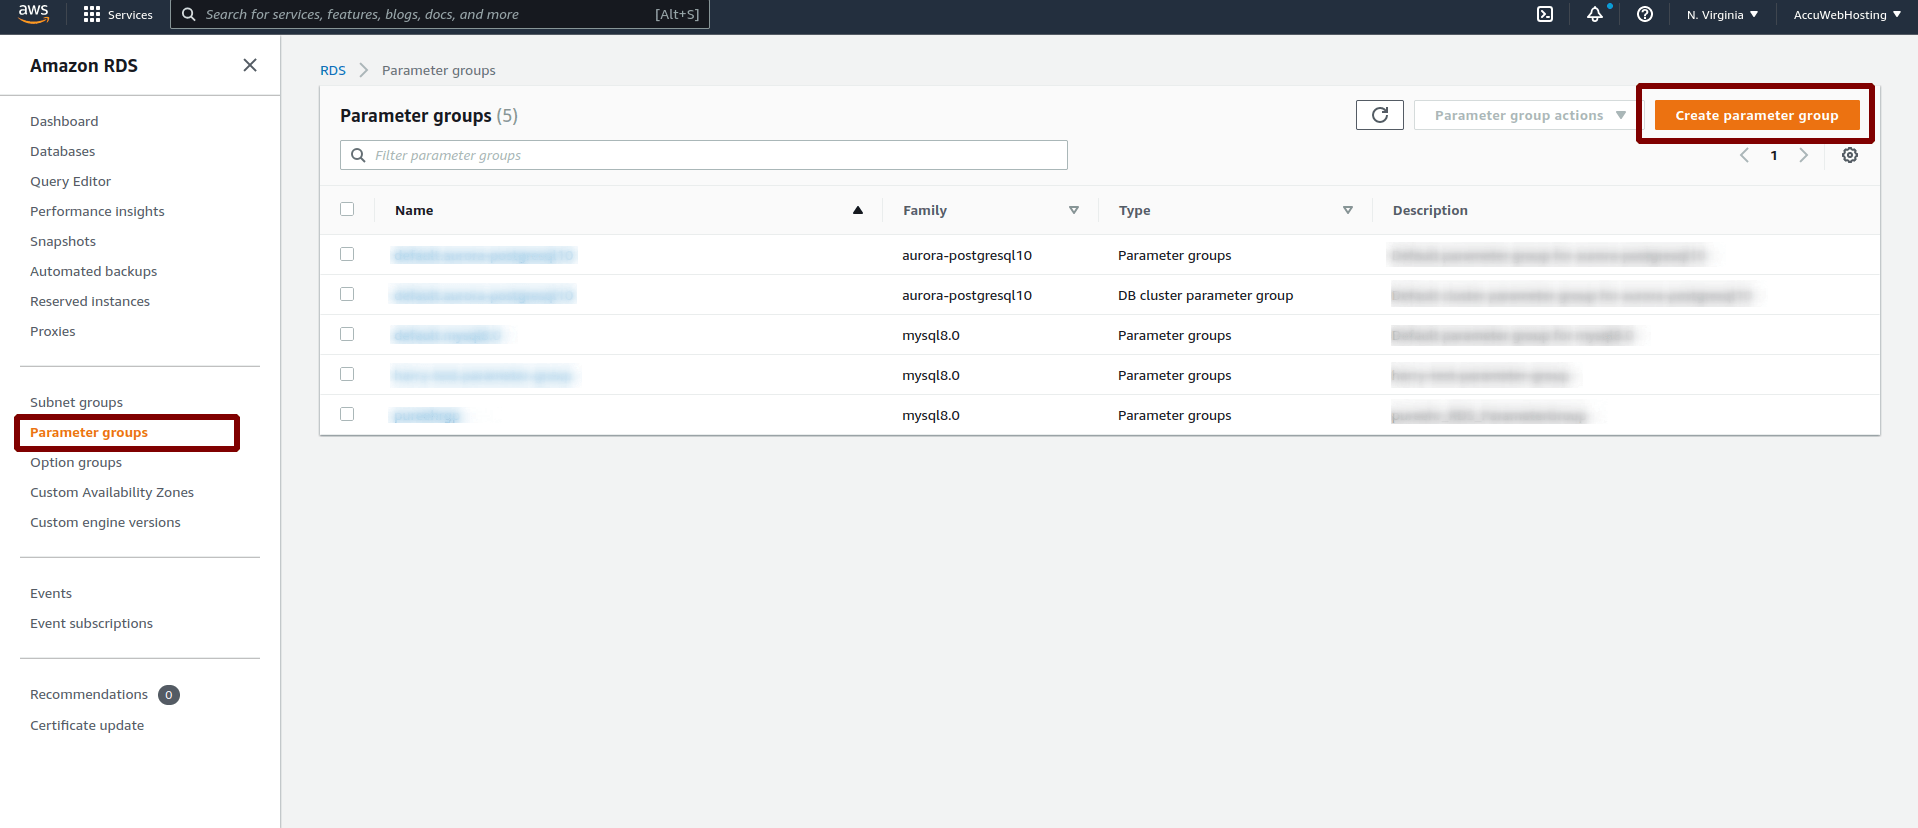Image resolution: width=1918 pixels, height=828 pixels.
Task: Open table preferences gear icon
Action: tap(1850, 155)
